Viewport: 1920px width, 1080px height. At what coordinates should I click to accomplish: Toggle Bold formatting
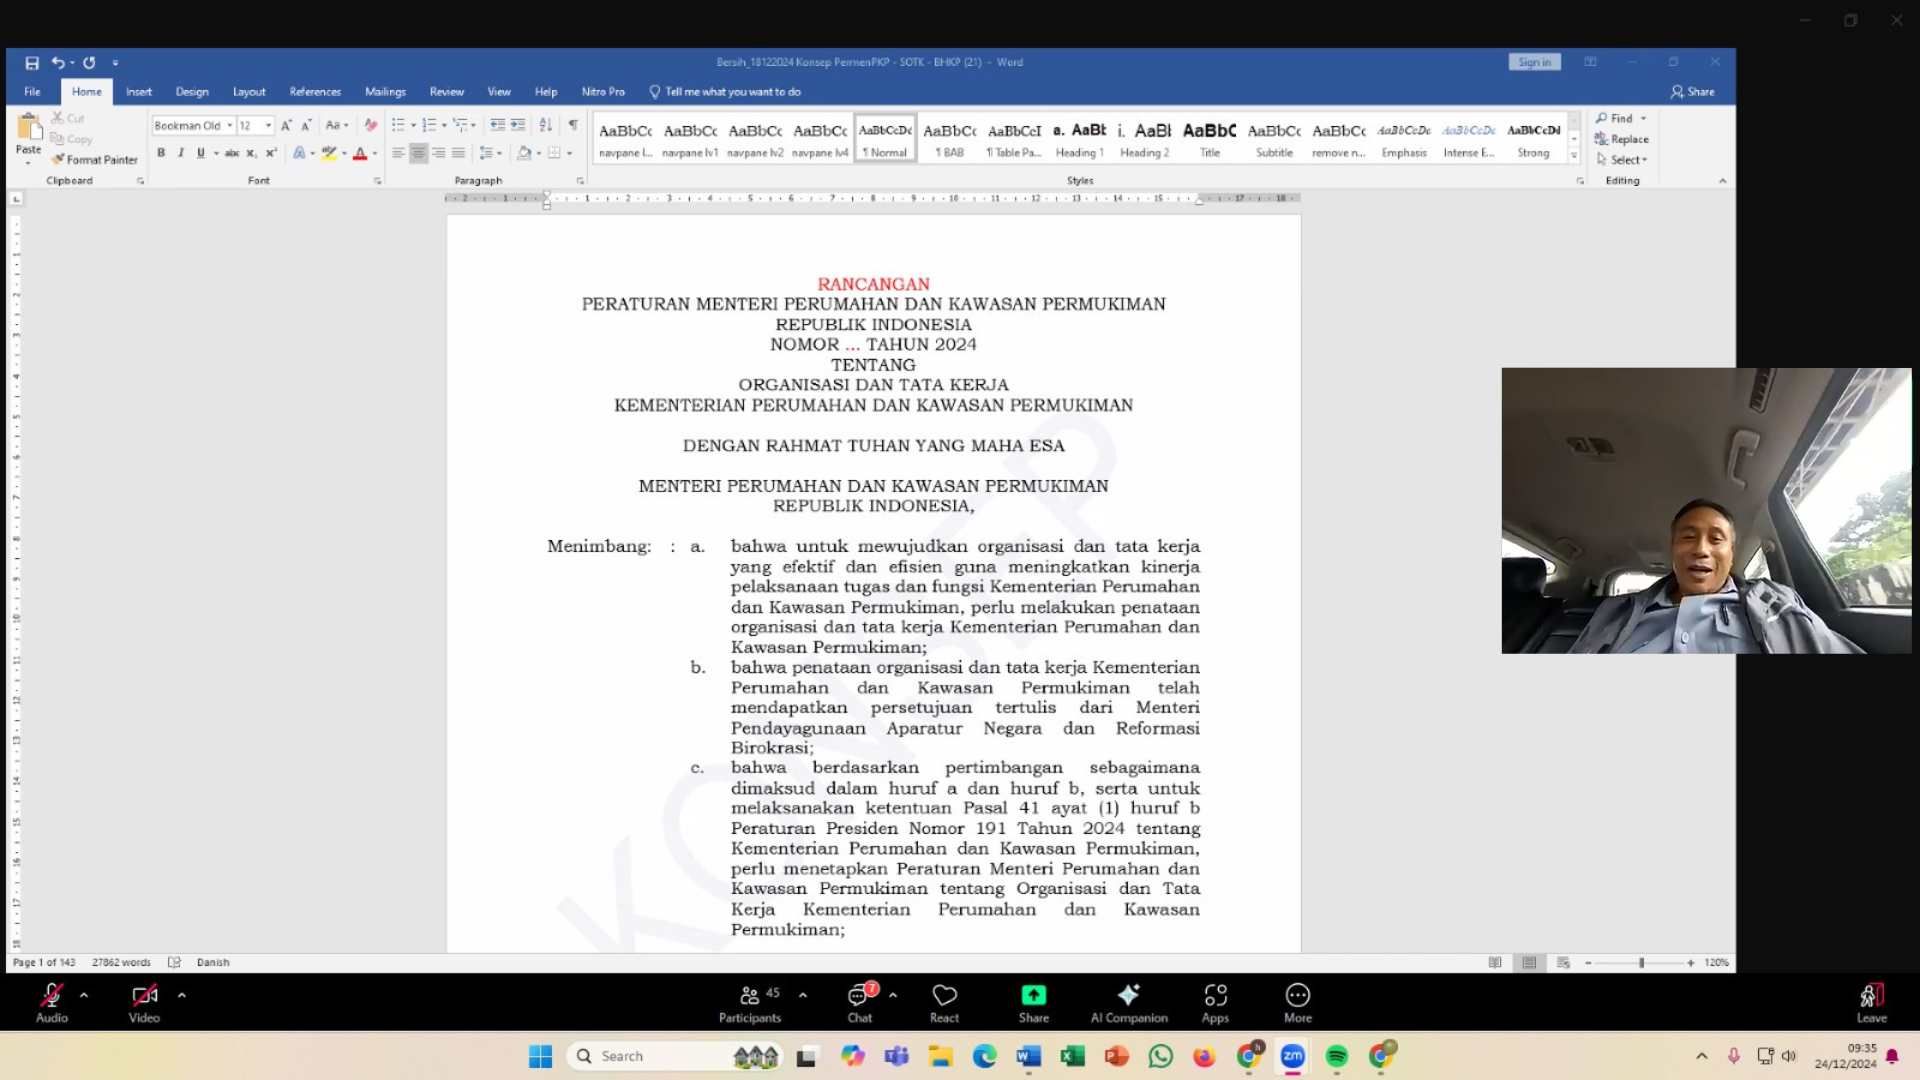(161, 153)
